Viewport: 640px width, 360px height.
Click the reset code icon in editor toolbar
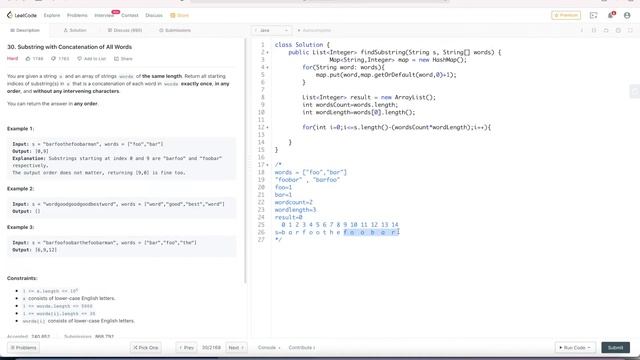point(606,30)
